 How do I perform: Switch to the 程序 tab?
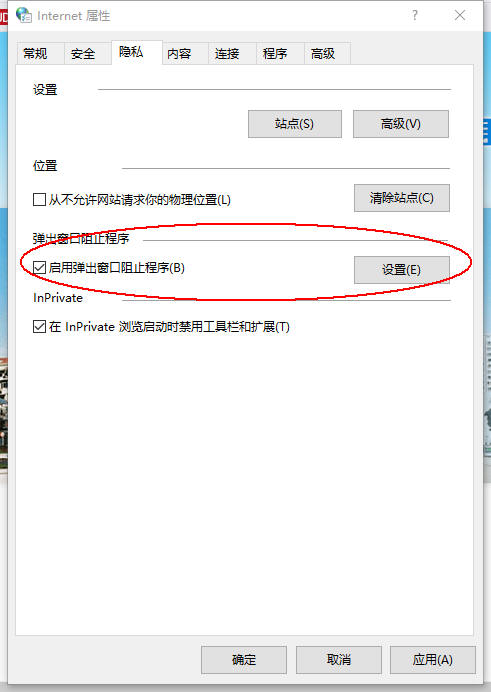275,54
